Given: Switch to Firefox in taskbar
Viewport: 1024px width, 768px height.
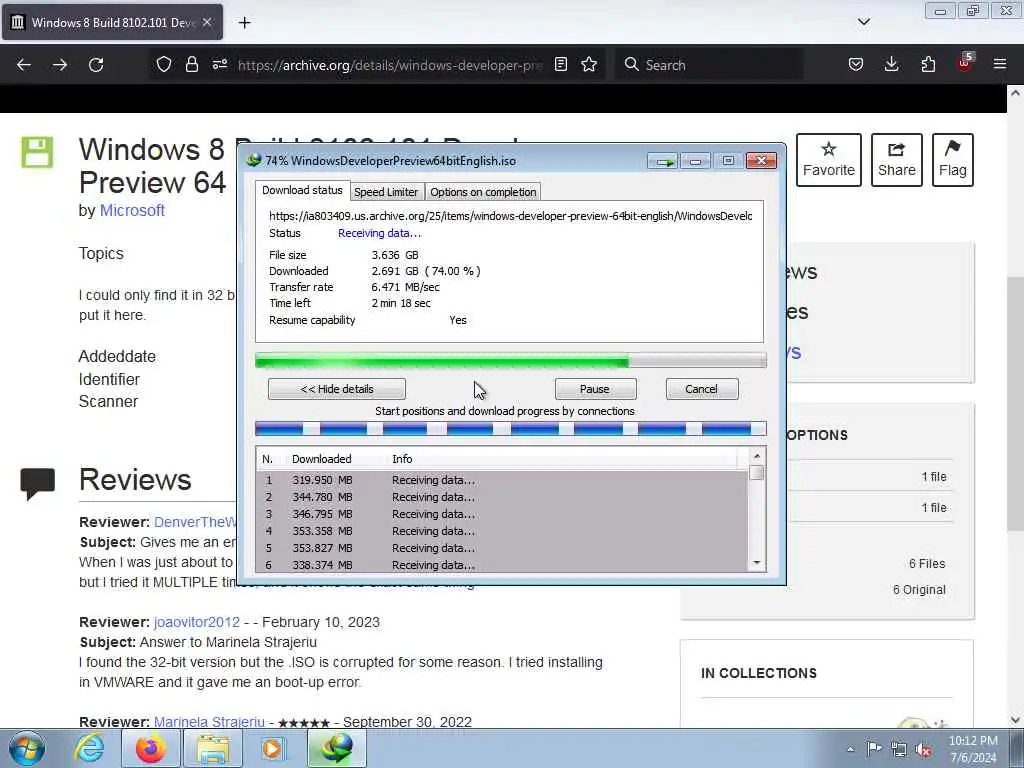Looking at the screenshot, I should tap(151, 748).
